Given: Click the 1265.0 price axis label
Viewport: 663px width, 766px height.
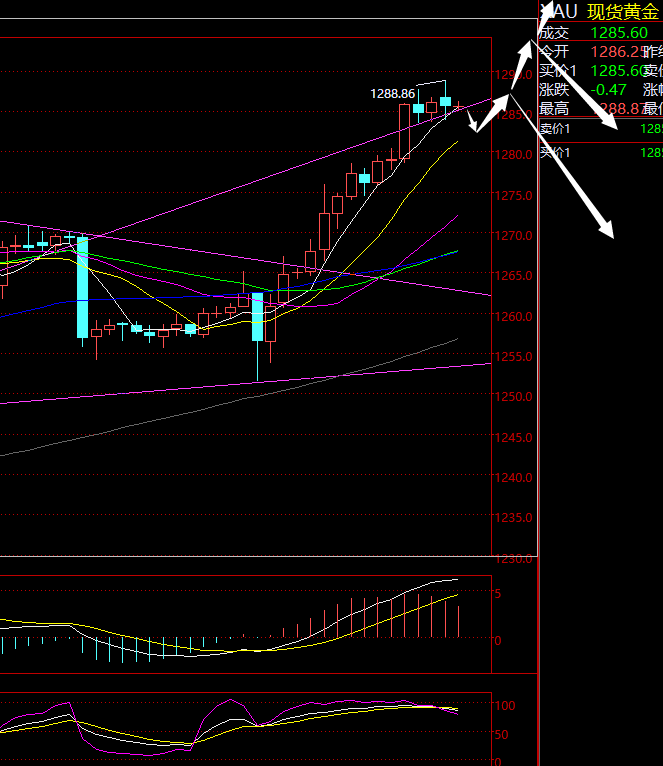Looking at the screenshot, I should point(513,276).
